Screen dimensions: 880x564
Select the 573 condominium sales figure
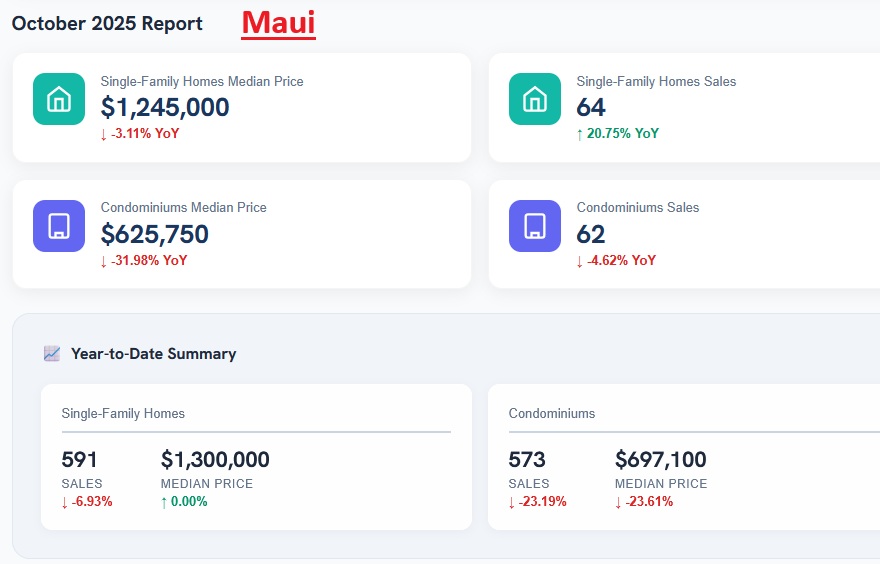click(x=527, y=460)
